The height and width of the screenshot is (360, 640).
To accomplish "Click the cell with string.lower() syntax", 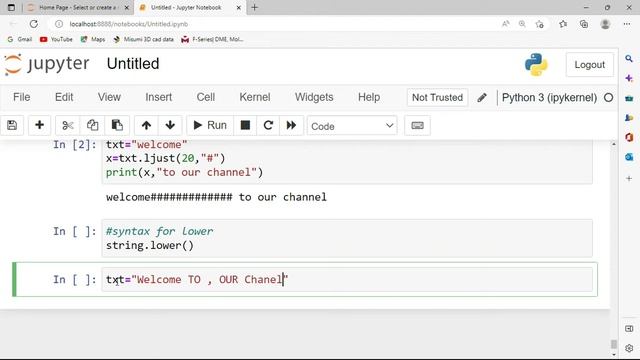I will pos(347,238).
